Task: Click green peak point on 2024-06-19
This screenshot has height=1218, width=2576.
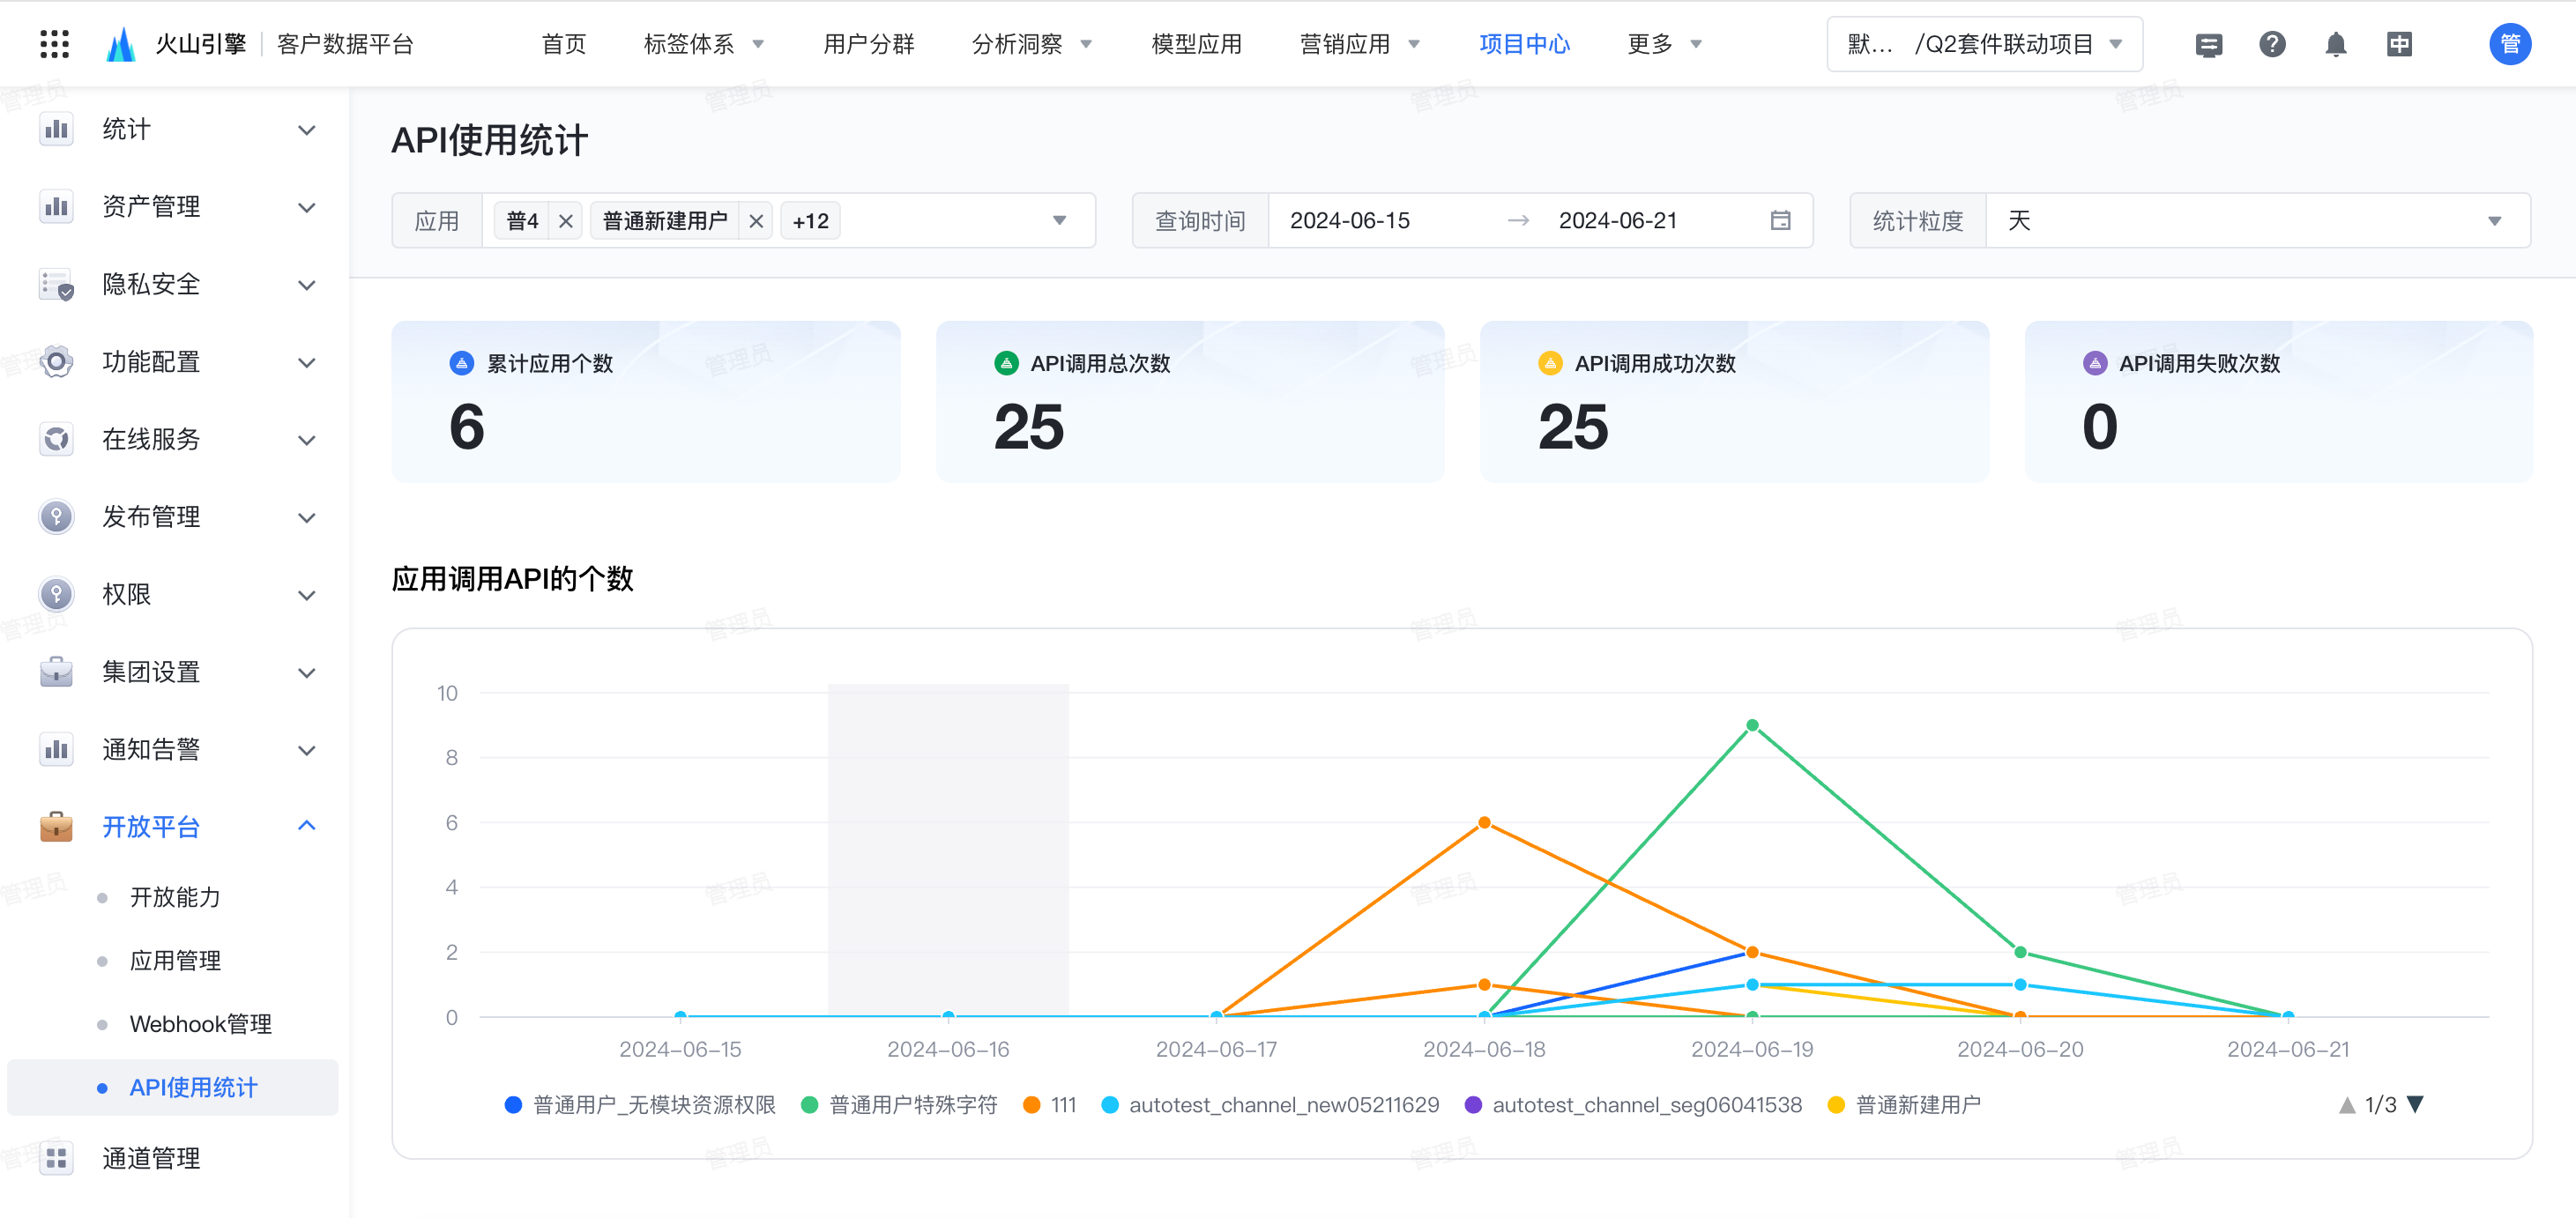Action: pos(1752,725)
